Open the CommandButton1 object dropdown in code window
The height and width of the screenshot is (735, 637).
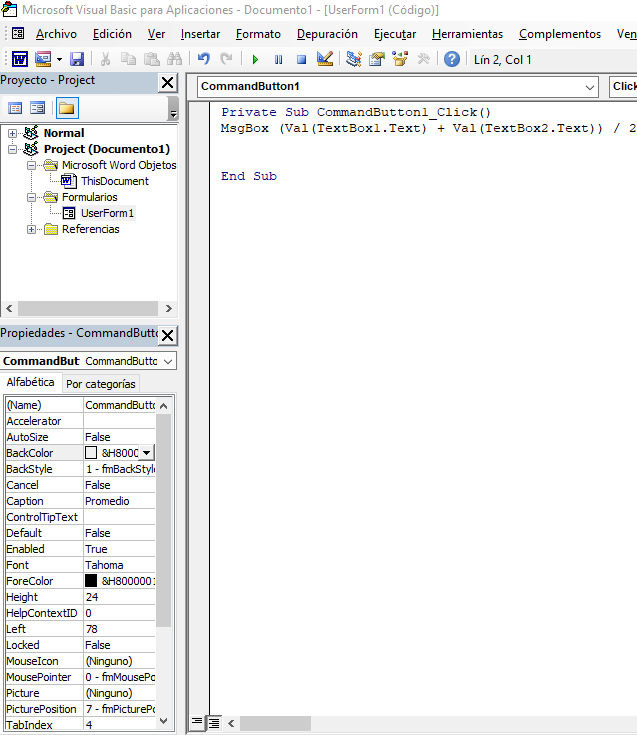point(589,87)
